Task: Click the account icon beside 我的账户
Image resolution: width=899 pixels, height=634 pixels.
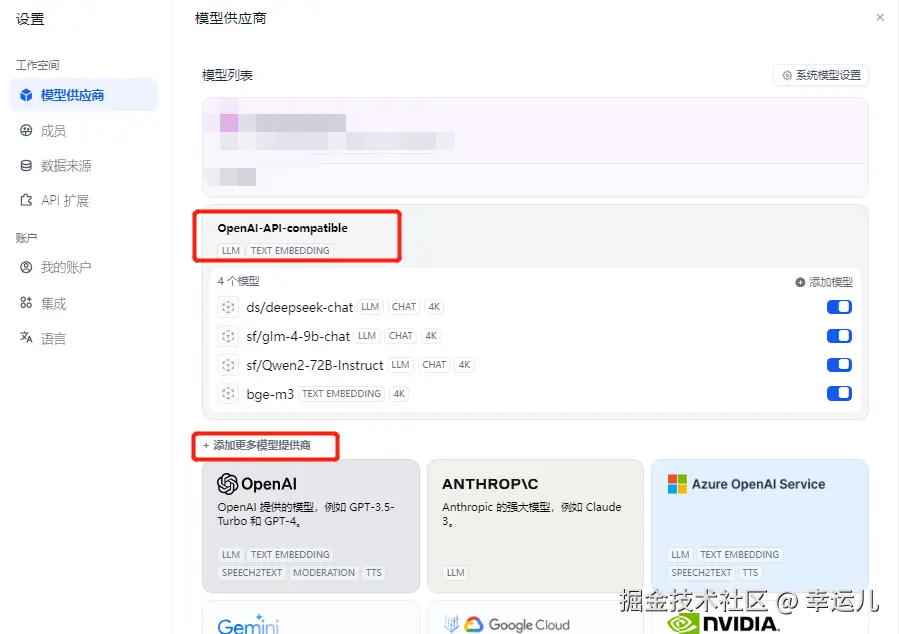Action: click(x=26, y=267)
